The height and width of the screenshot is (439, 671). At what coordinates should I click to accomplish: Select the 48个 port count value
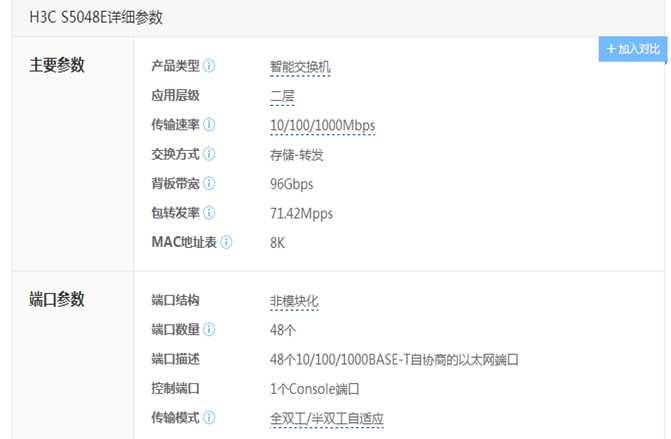click(x=282, y=330)
